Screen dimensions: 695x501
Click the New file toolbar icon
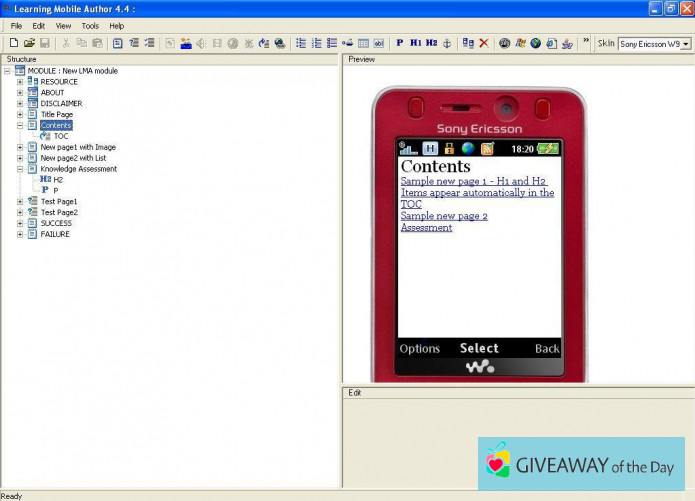tap(13, 43)
